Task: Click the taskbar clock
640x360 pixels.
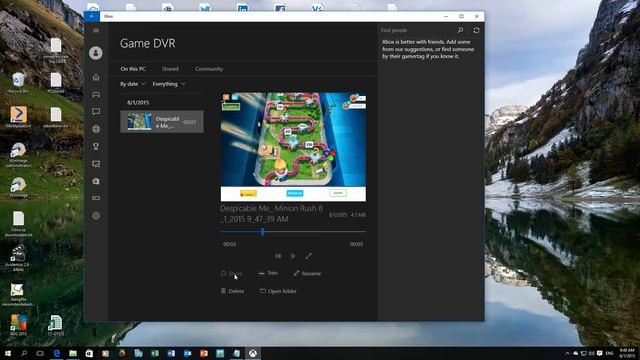Action: pyautogui.click(x=627, y=353)
